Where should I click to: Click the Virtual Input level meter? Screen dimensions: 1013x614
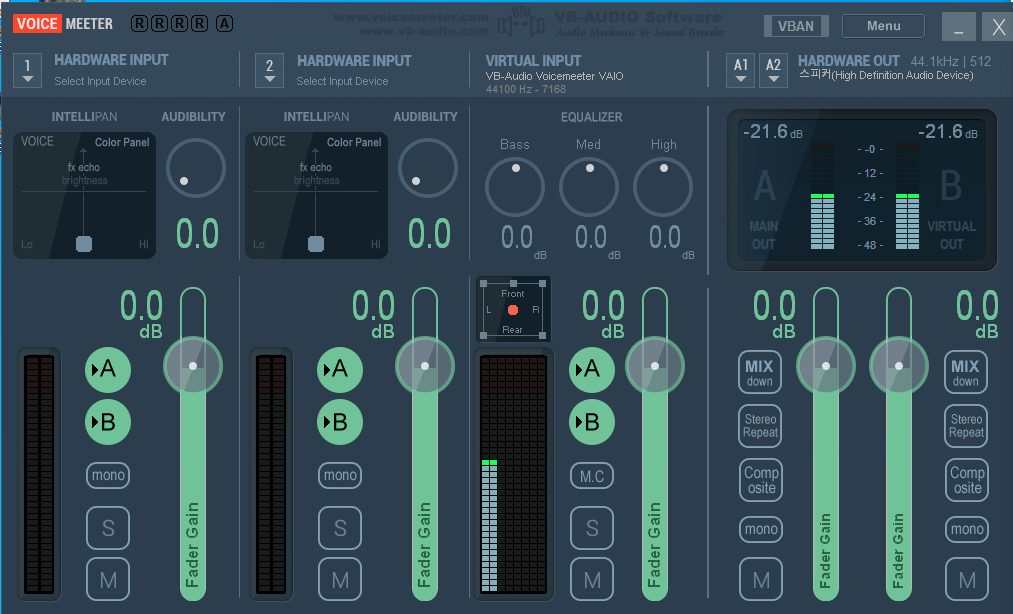(514, 474)
